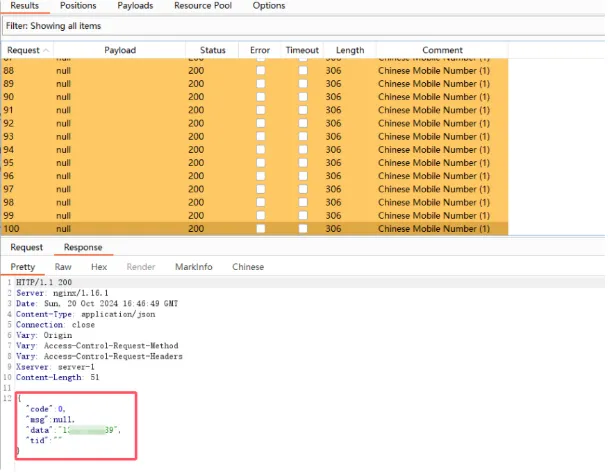The width and height of the screenshot is (608, 473).
Task: Click the Xserver server-1 header line
Action: [x=55, y=367]
